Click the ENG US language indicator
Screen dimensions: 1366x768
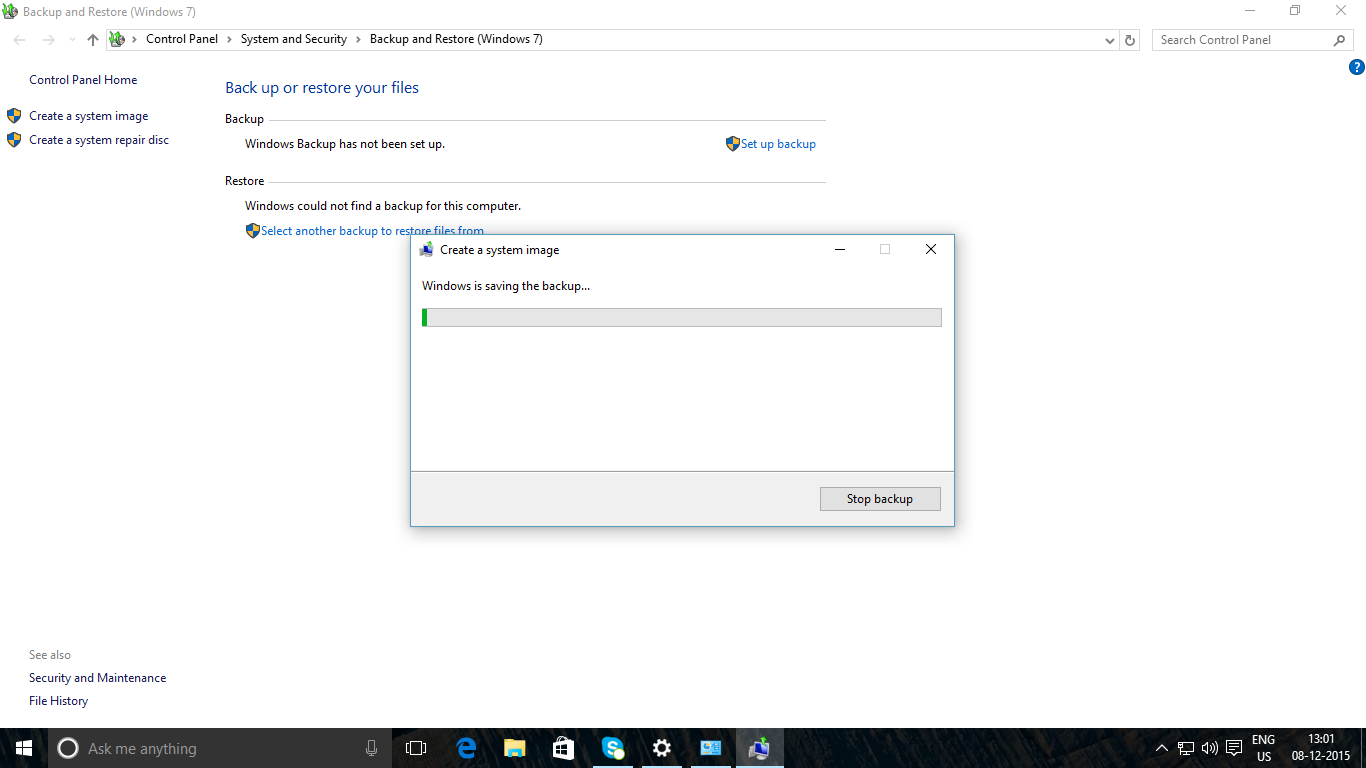click(x=1264, y=748)
